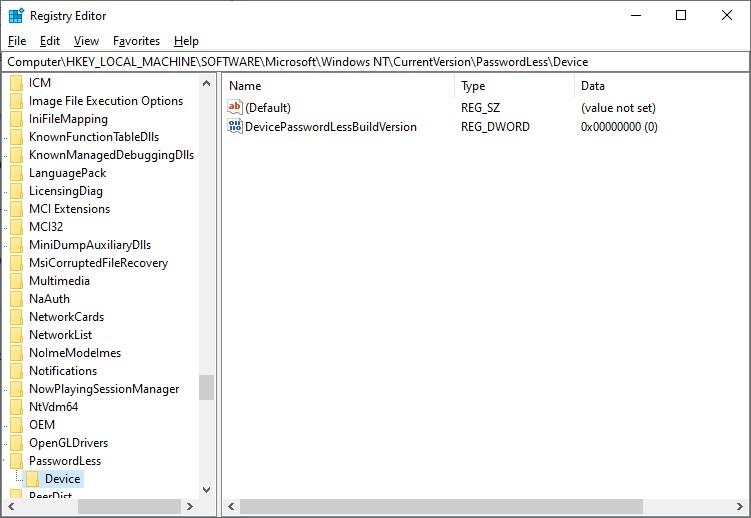This screenshot has width=751, height=518.
Task: Click the OEM folder icon
Action: (x=17, y=425)
